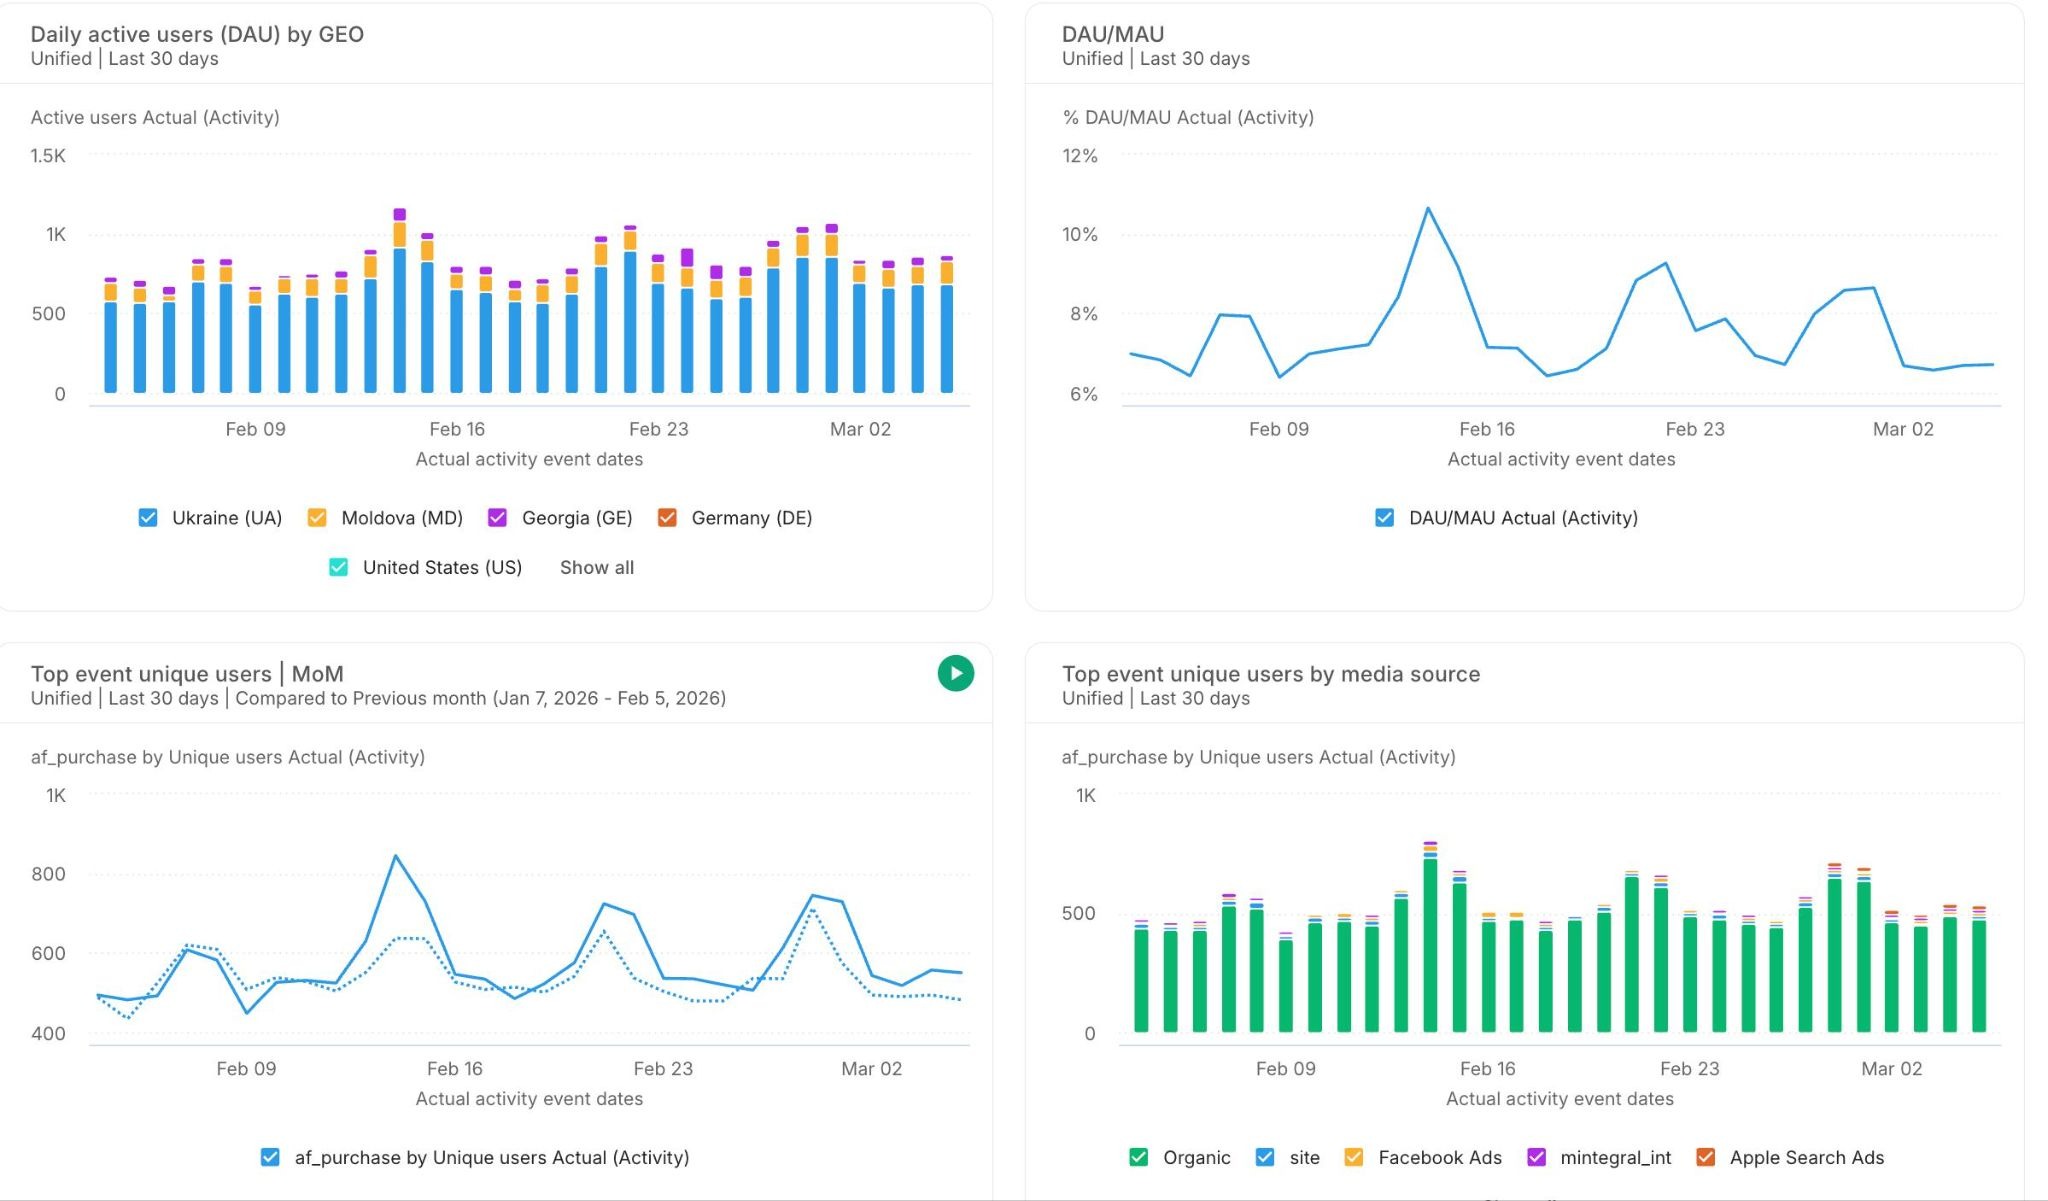The height and width of the screenshot is (1201, 2048).
Task: Select the purple mintegral_int color swatch
Action: (1535, 1157)
